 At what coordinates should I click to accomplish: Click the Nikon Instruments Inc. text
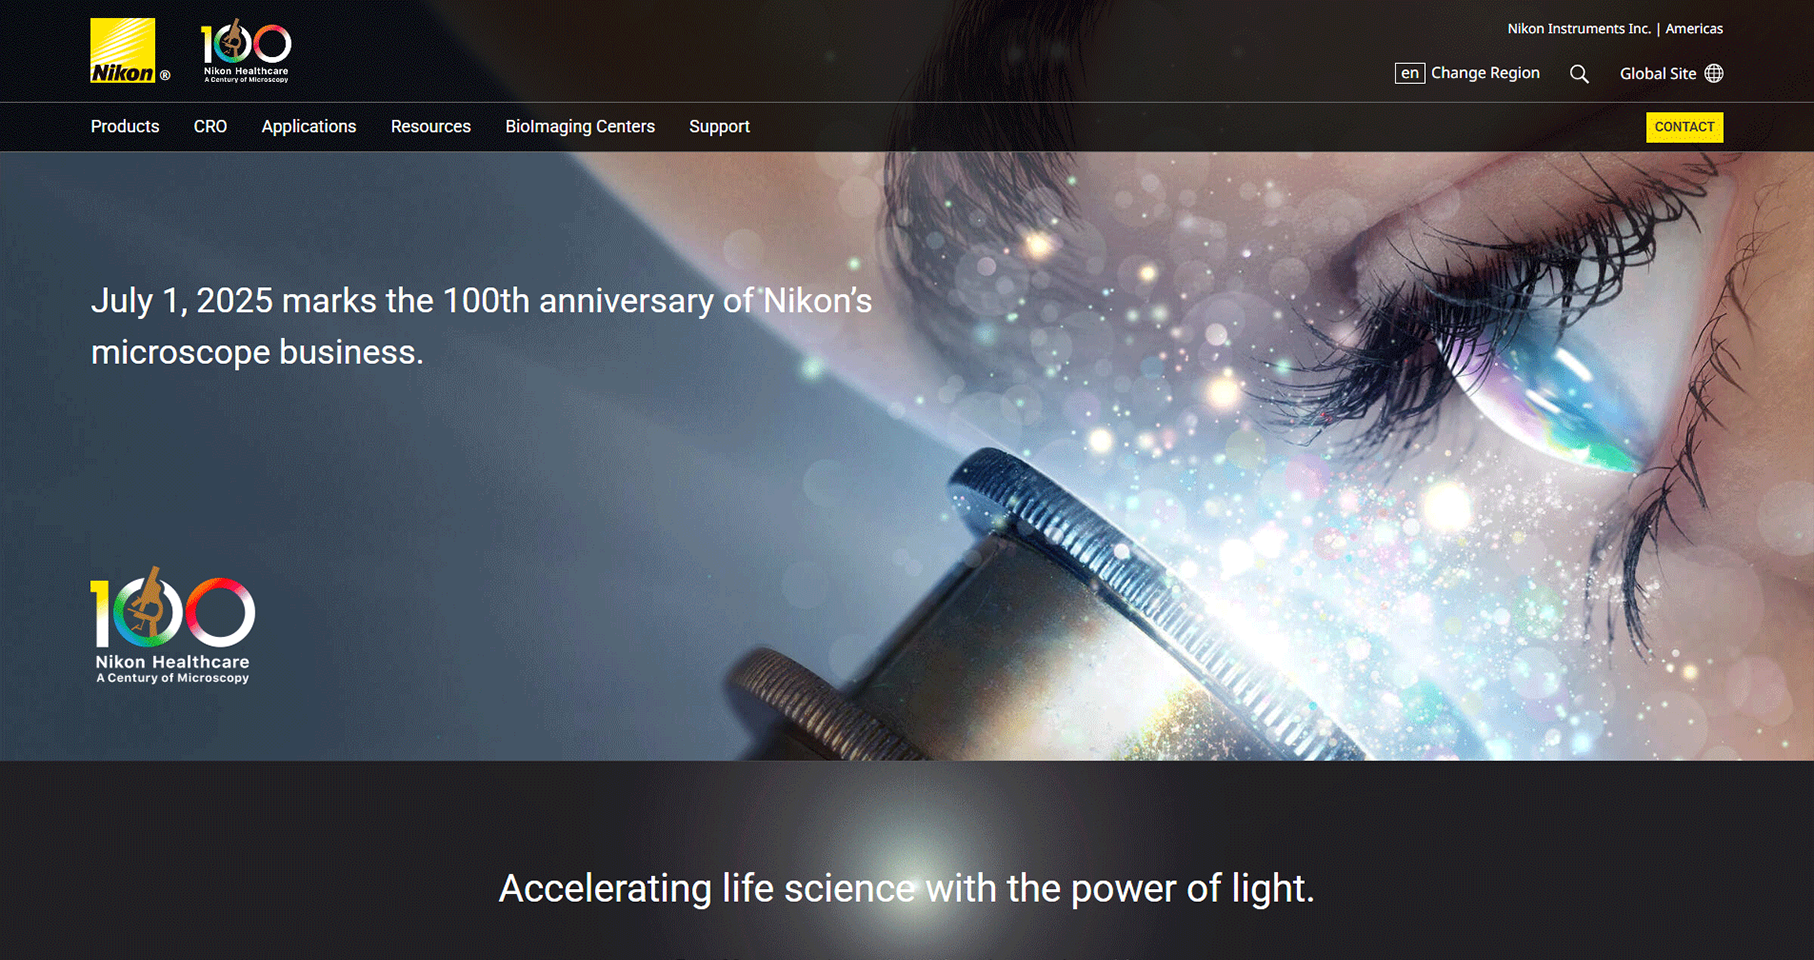click(1579, 29)
